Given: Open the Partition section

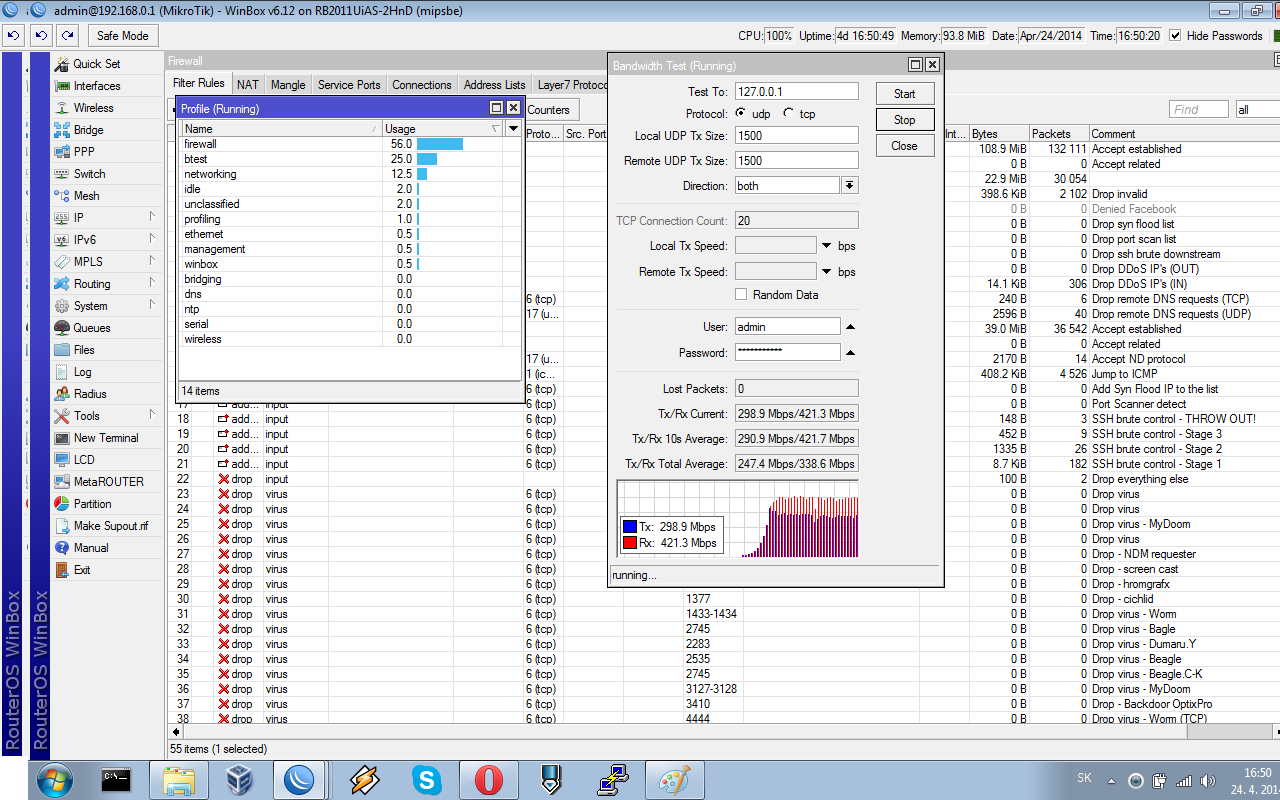Looking at the screenshot, I should coord(92,504).
